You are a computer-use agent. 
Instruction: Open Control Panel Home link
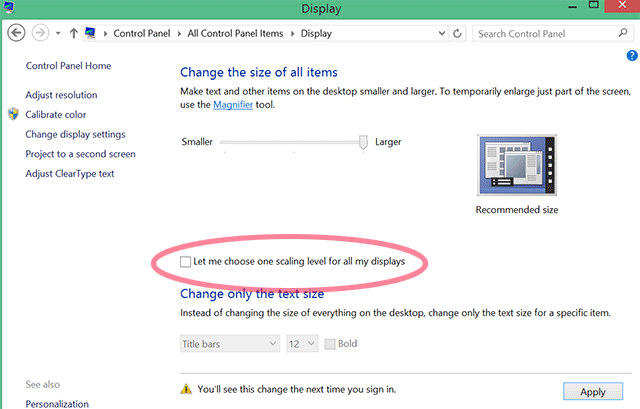(x=68, y=66)
